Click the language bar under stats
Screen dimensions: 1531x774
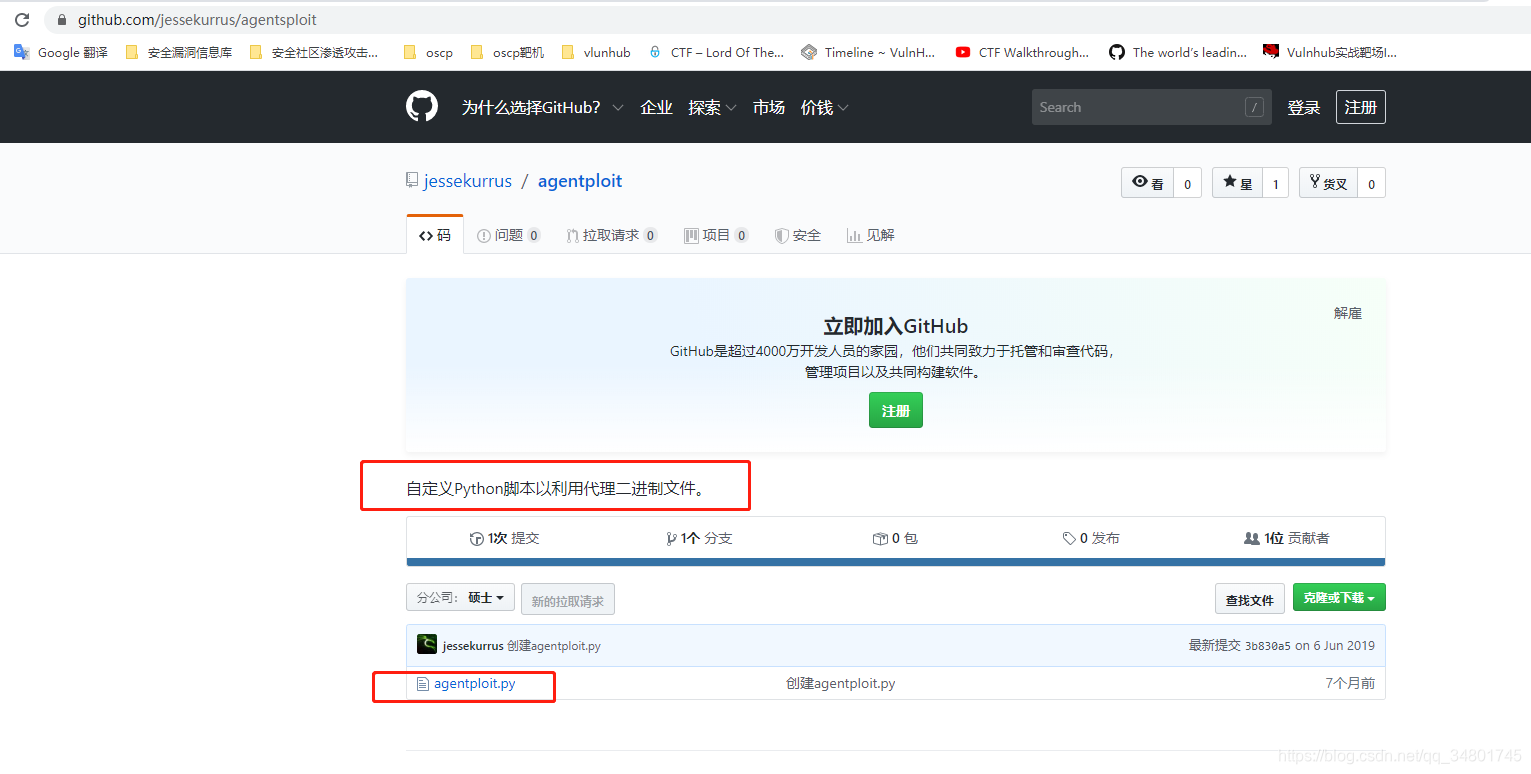tap(895, 562)
